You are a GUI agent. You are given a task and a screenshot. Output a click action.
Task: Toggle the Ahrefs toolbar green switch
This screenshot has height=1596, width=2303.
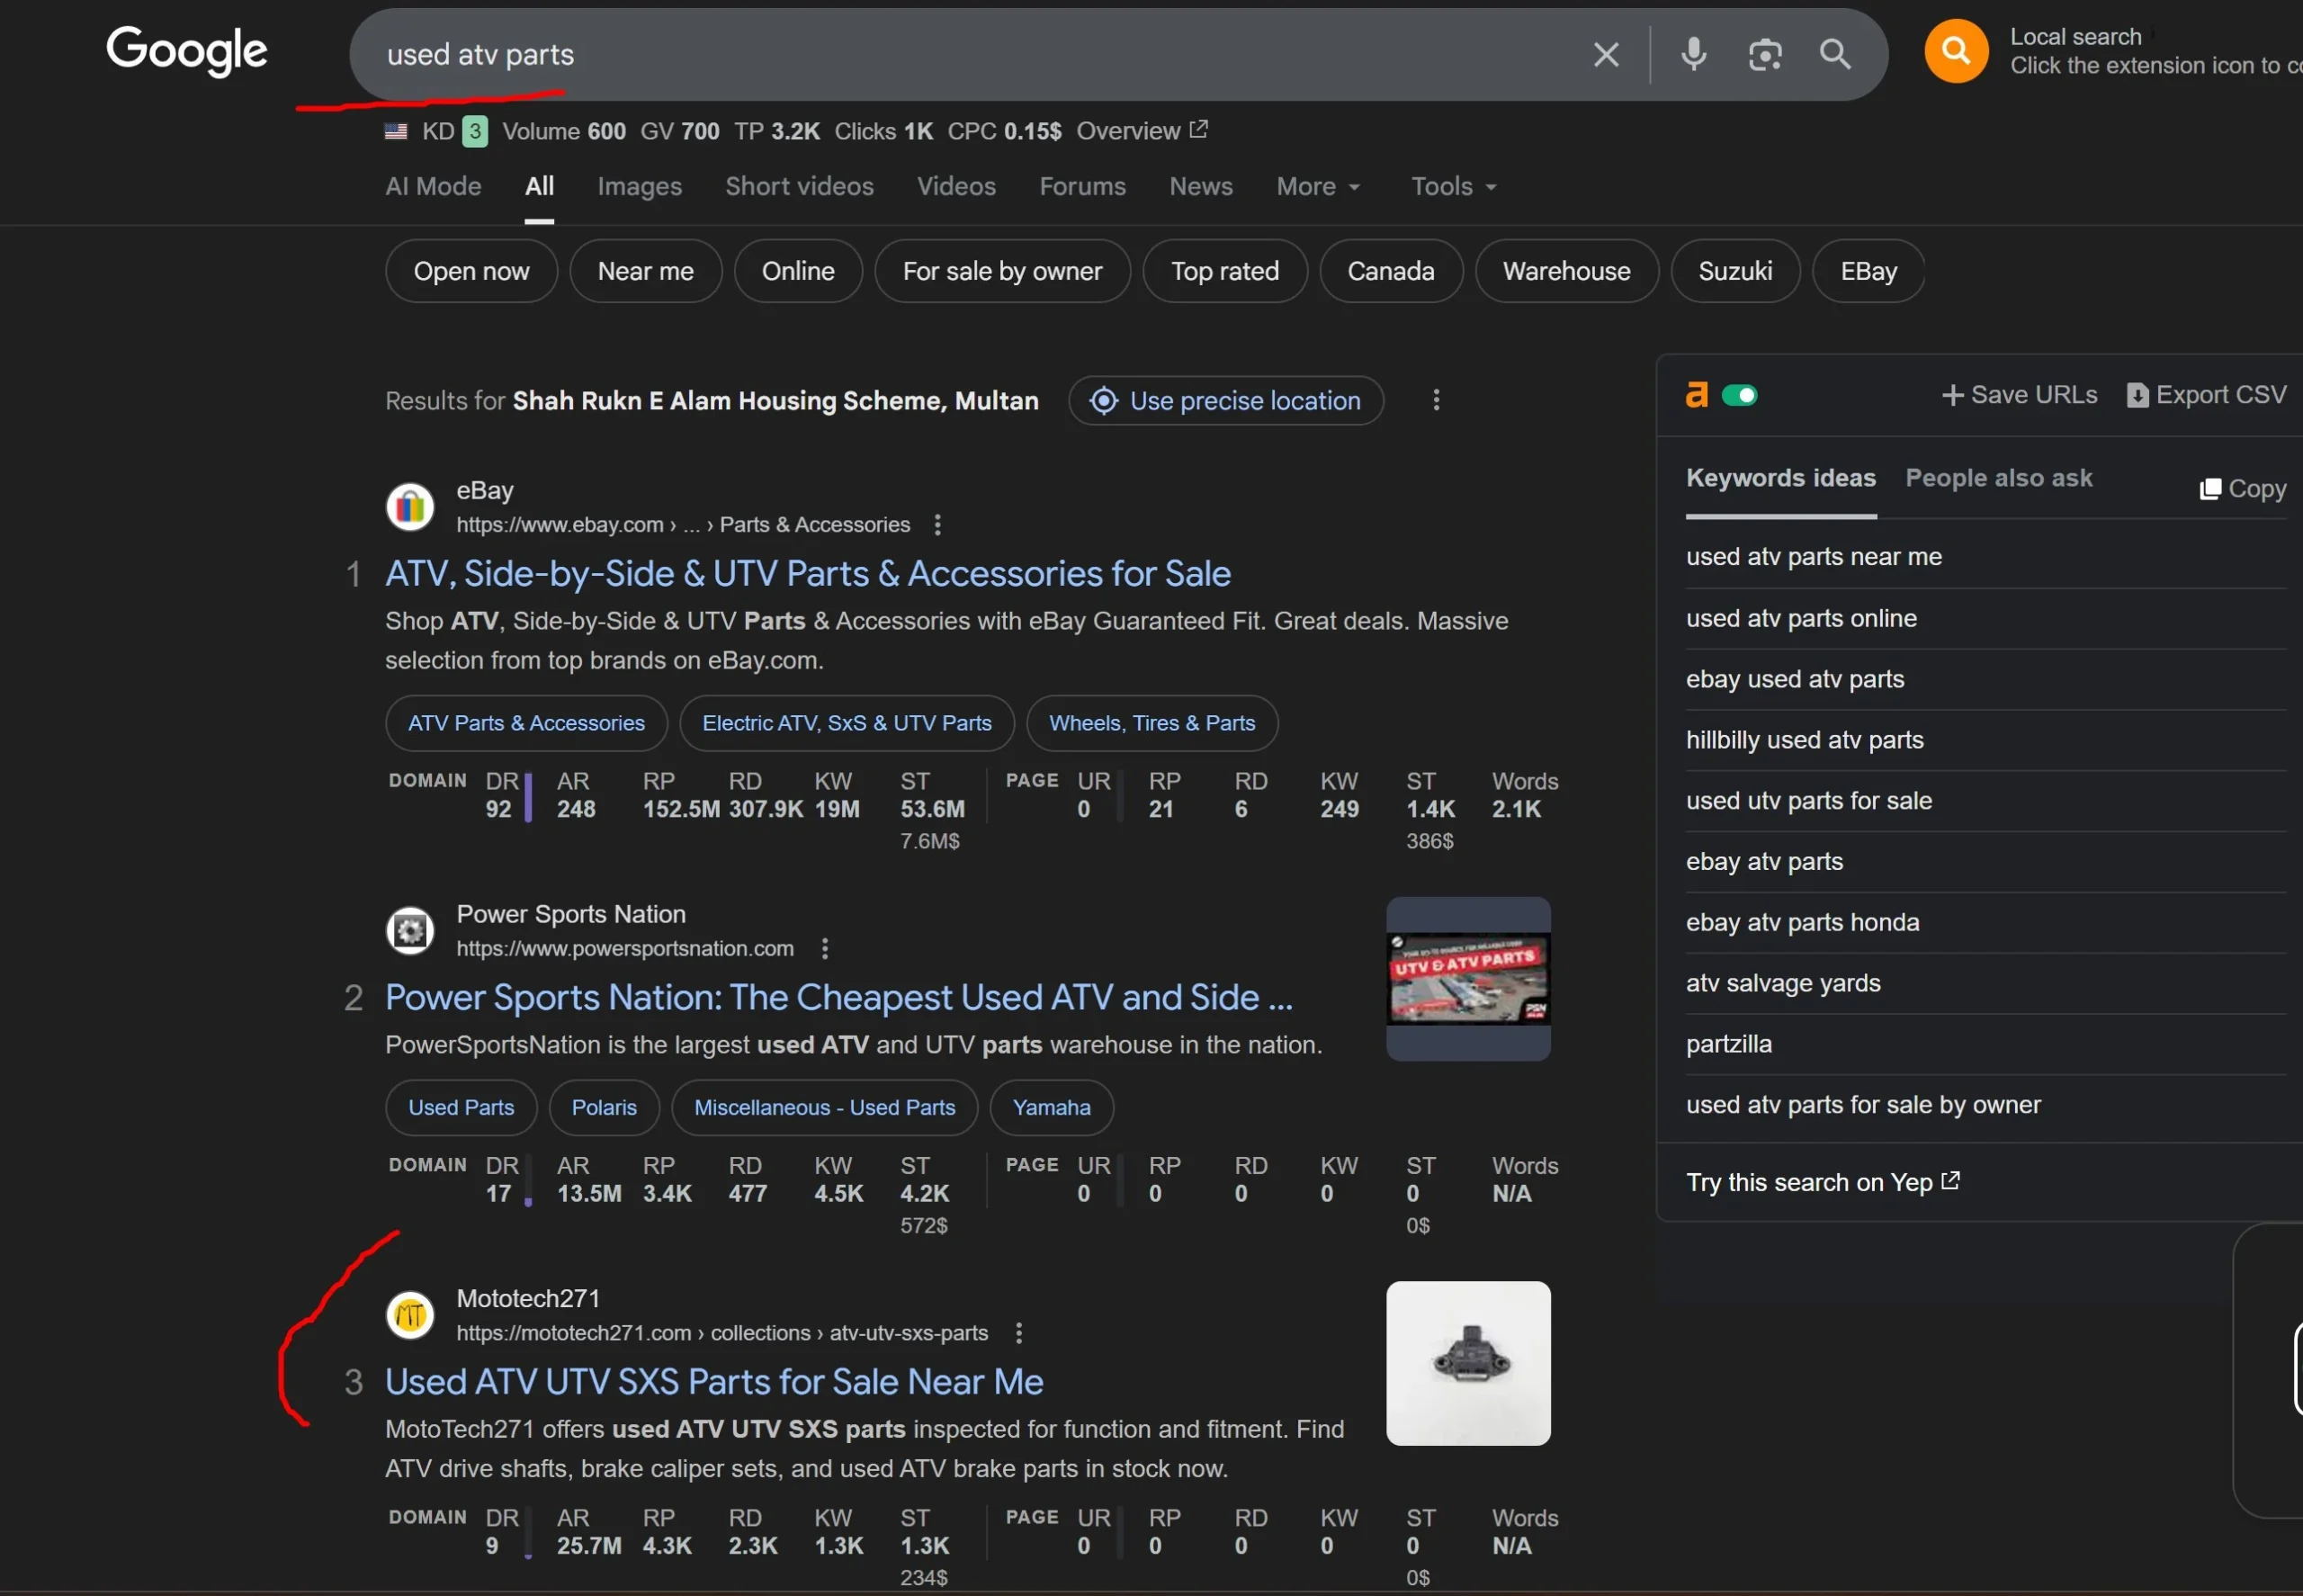[x=1739, y=396]
